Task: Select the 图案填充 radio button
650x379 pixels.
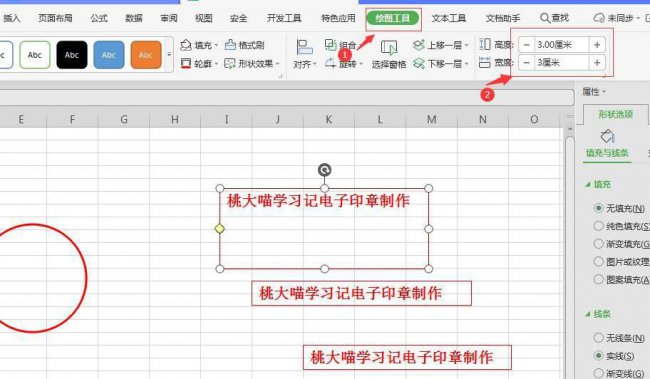Action: 598,279
